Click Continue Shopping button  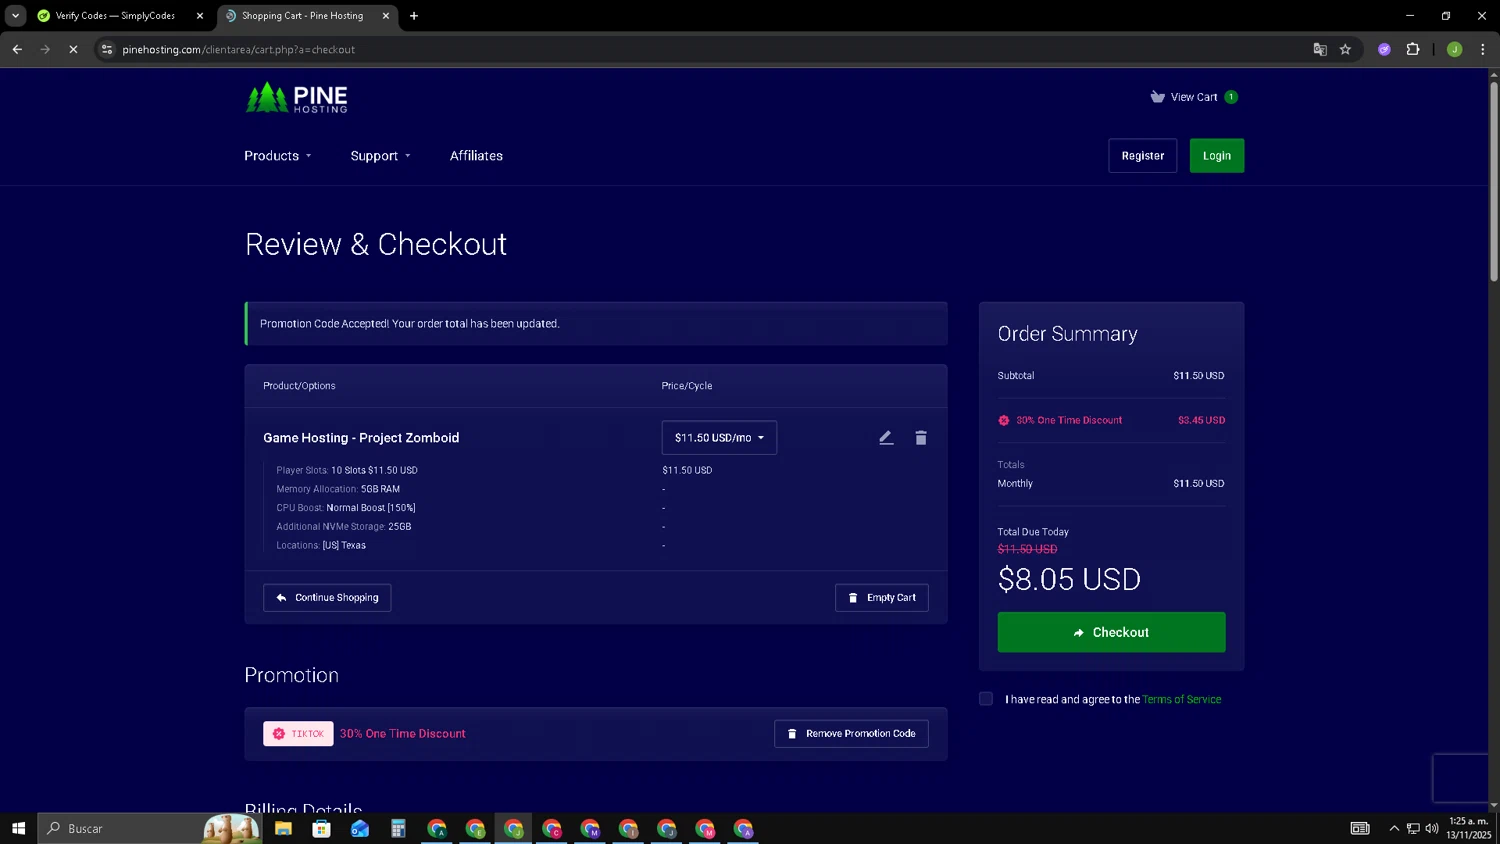click(x=327, y=598)
